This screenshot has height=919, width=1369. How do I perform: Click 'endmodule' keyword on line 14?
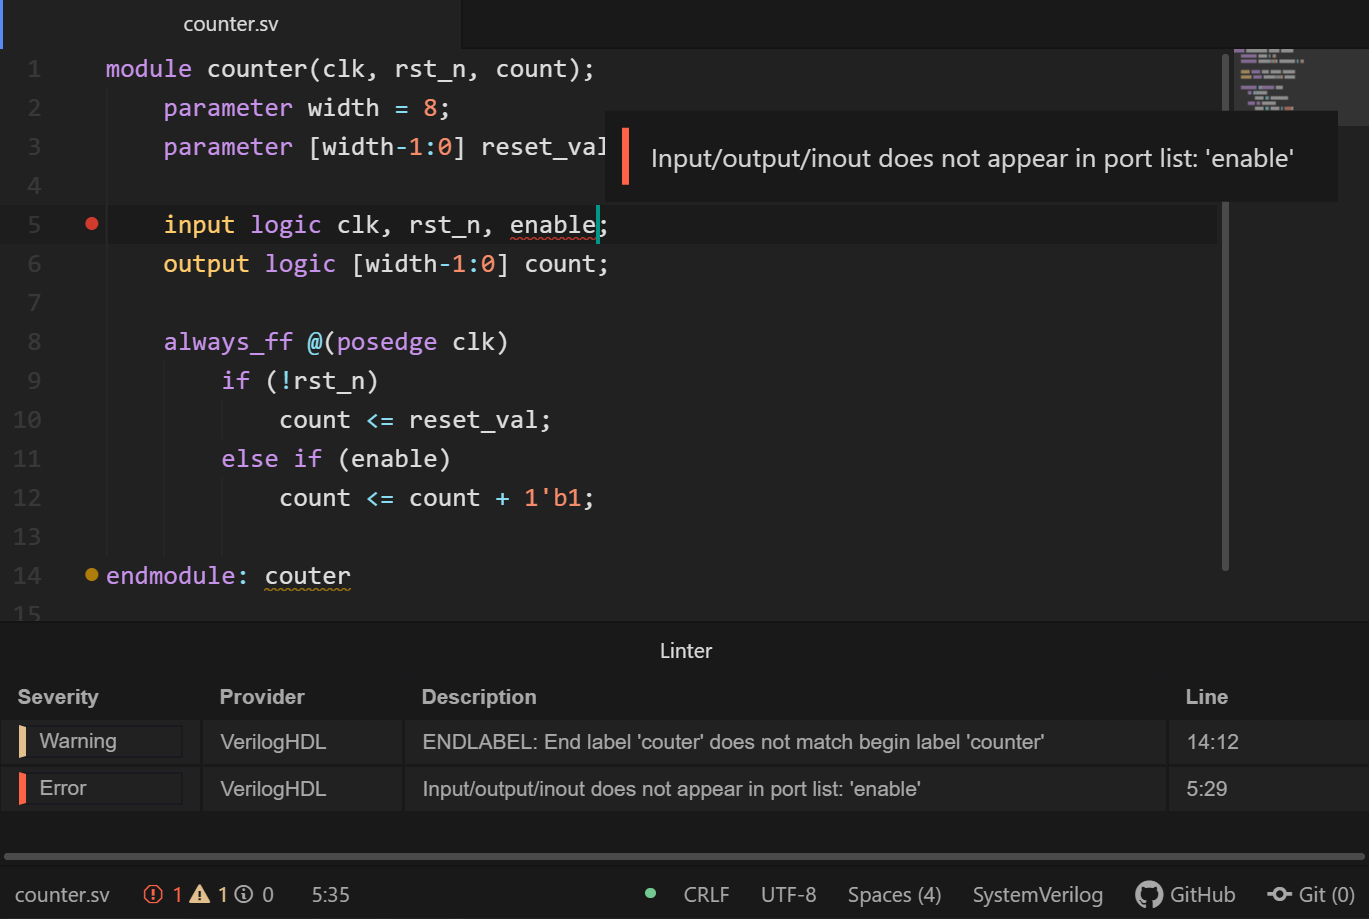(171, 576)
